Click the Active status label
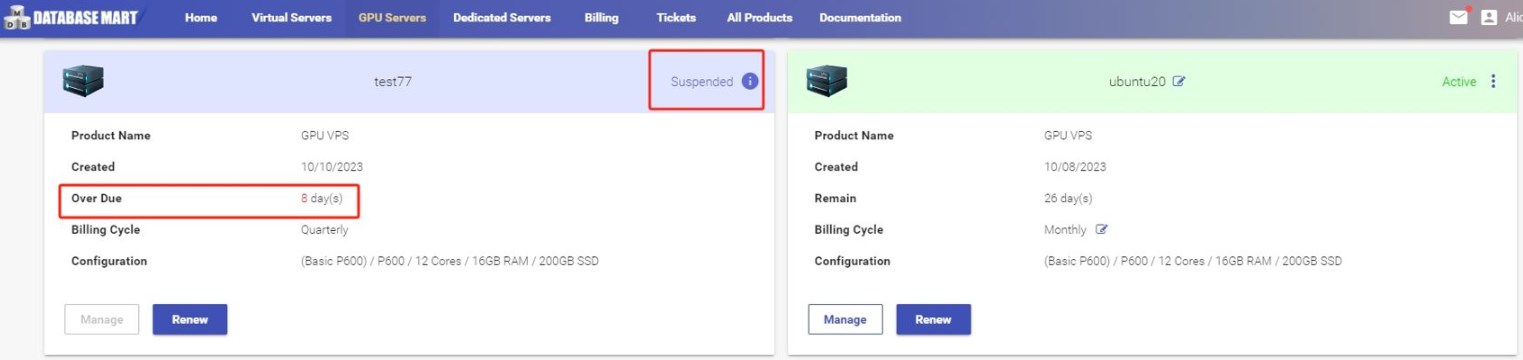 [x=1459, y=82]
